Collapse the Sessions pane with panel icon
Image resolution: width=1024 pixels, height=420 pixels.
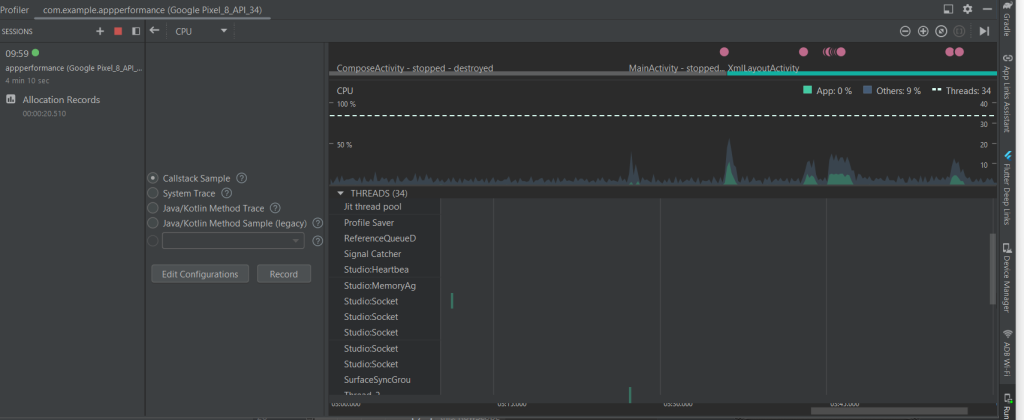click(x=136, y=31)
